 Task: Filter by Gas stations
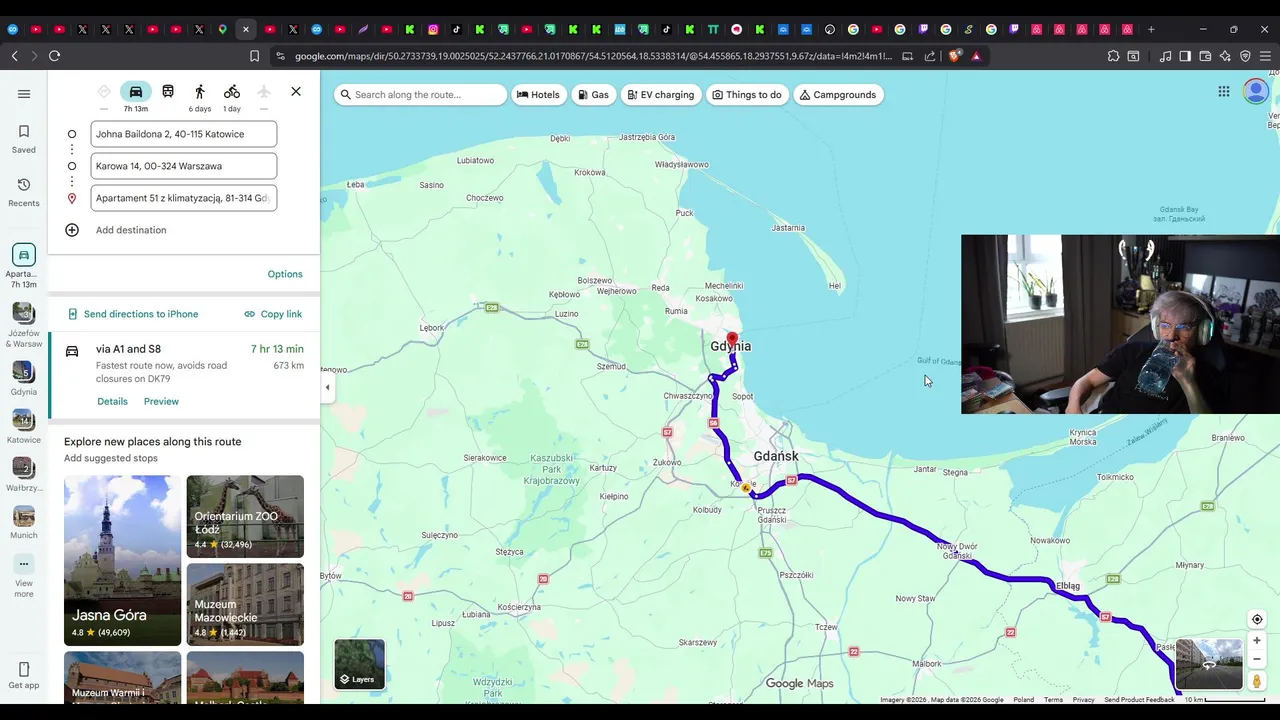(x=593, y=95)
